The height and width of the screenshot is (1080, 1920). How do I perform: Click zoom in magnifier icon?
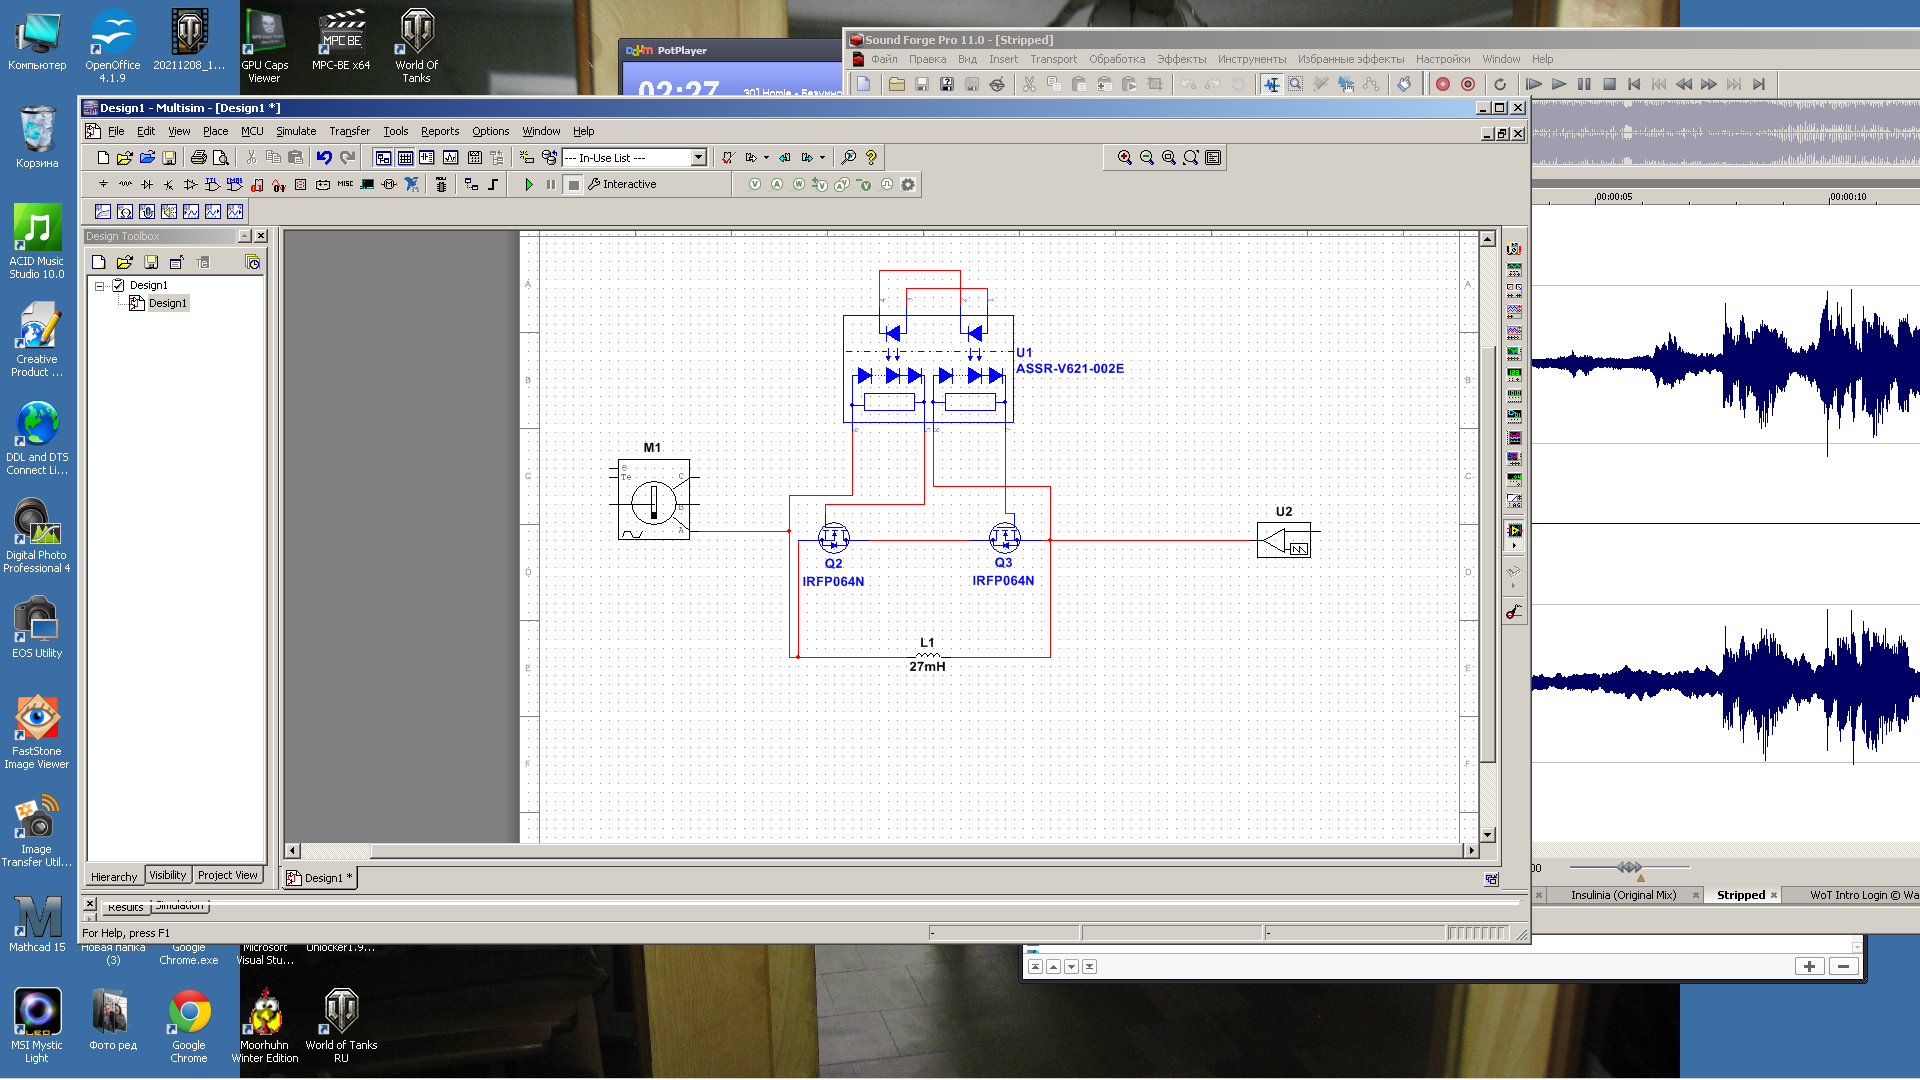[1125, 158]
